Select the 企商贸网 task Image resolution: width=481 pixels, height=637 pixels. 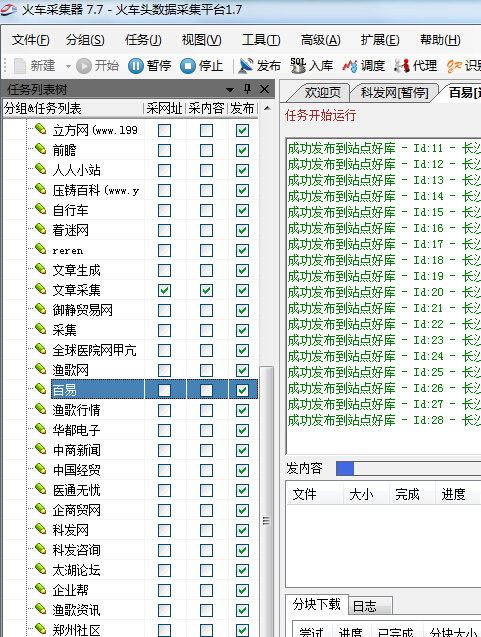point(76,510)
